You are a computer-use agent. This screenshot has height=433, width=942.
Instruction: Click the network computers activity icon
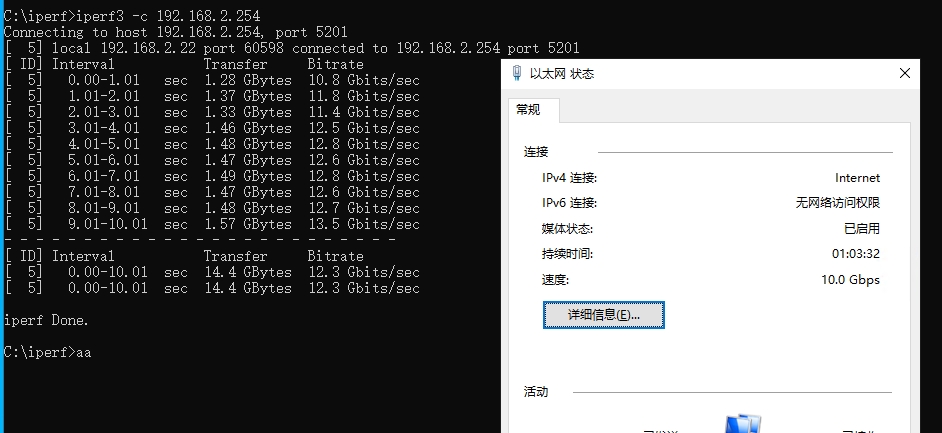coord(743,423)
